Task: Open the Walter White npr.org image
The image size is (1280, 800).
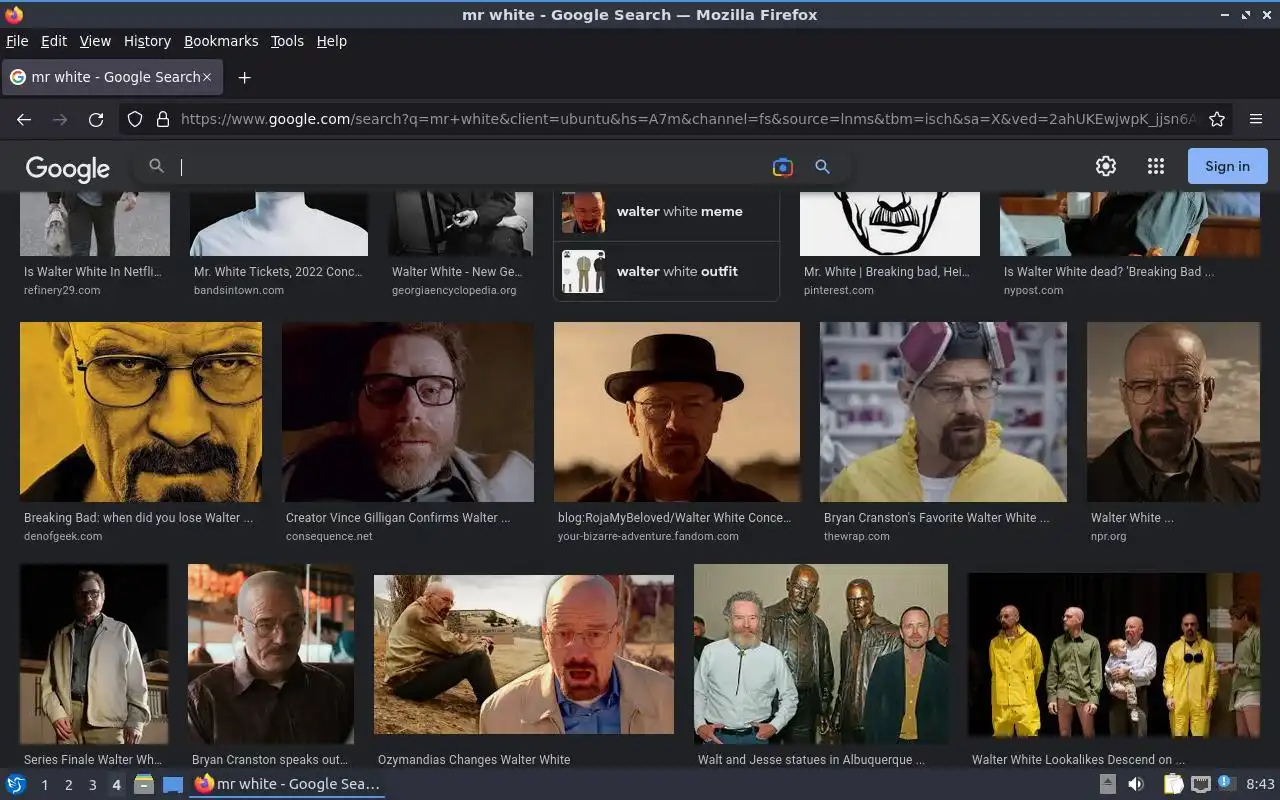Action: [1173, 412]
